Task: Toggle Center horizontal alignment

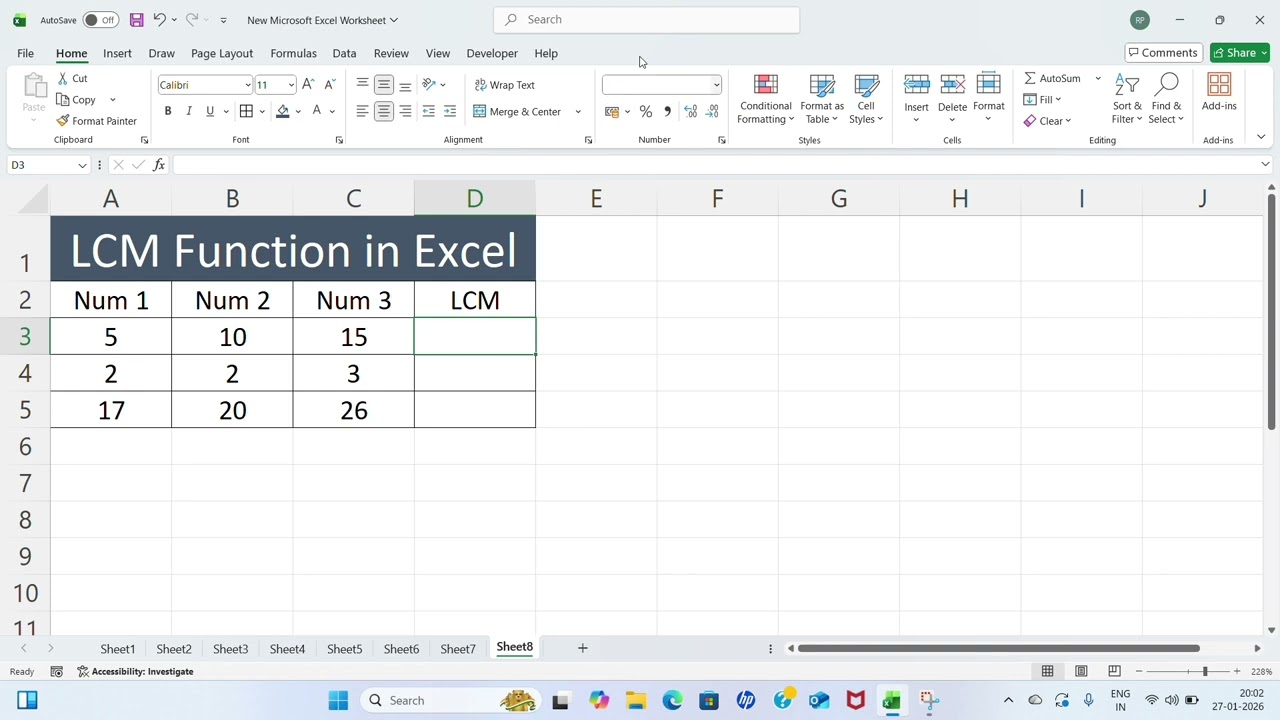Action: 384,112
